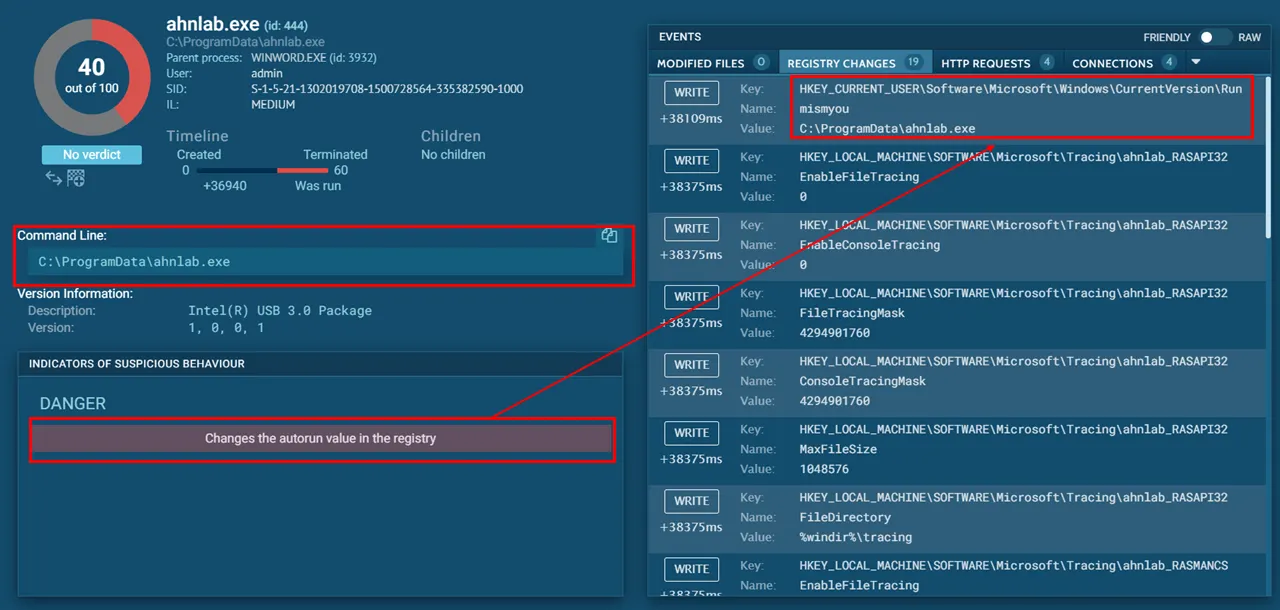Image resolution: width=1280 pixels, height=610 pixels.
Task: Click the MaxFileSize value 1048576
Action: [824, 469]
